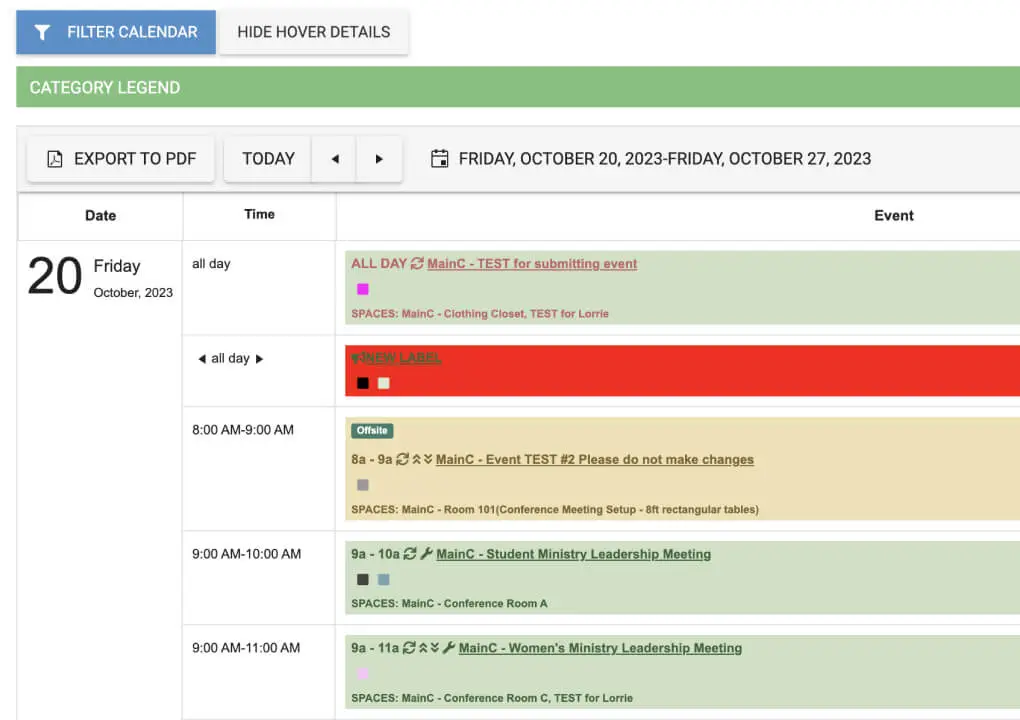Click the wrench icon on Student Ministry Leadership Meeting

point(426,554)
